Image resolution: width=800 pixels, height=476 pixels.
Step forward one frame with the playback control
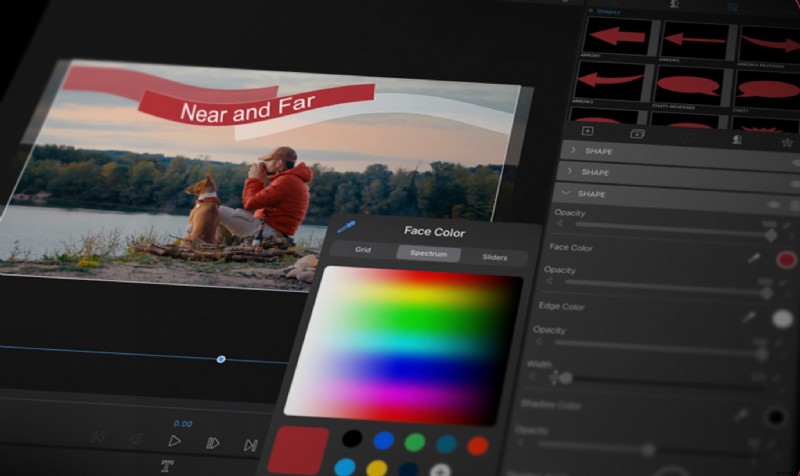coord(212,443)
